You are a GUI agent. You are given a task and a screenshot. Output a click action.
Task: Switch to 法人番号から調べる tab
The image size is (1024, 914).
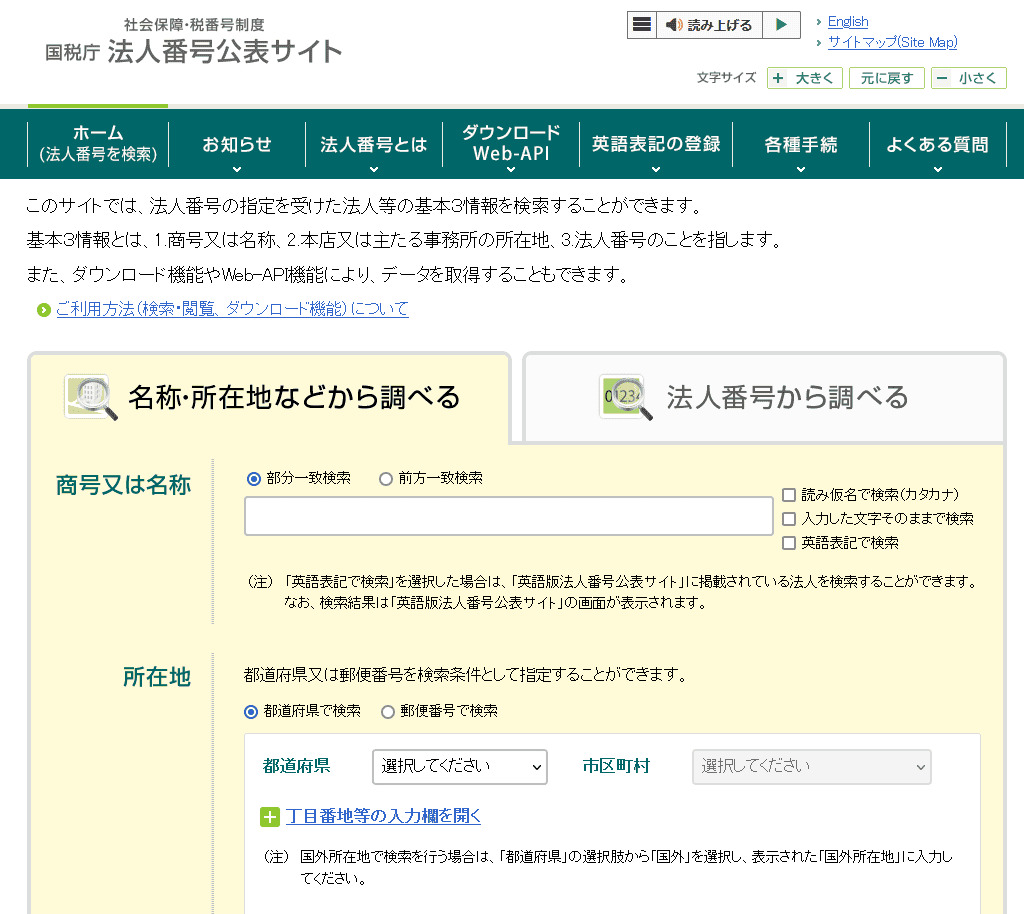764,398
